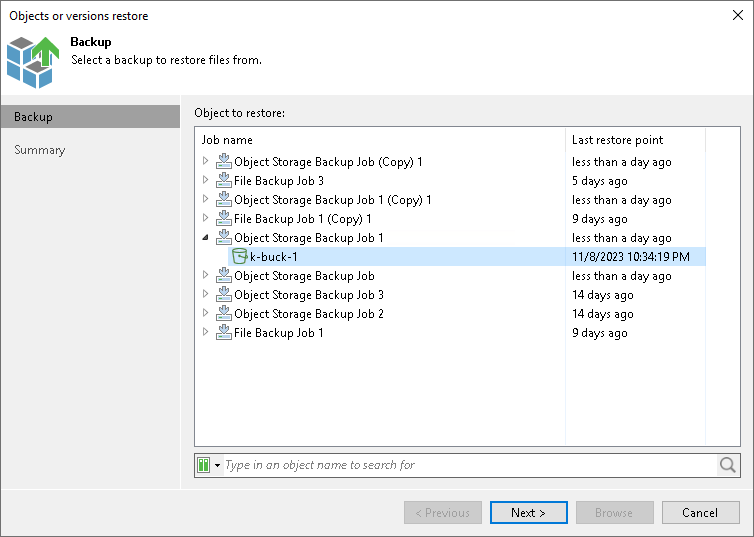Click the disabled Previous button
The width and height of the screenshot is (754, 537).
pyautogui.click(x=442, y=512)
